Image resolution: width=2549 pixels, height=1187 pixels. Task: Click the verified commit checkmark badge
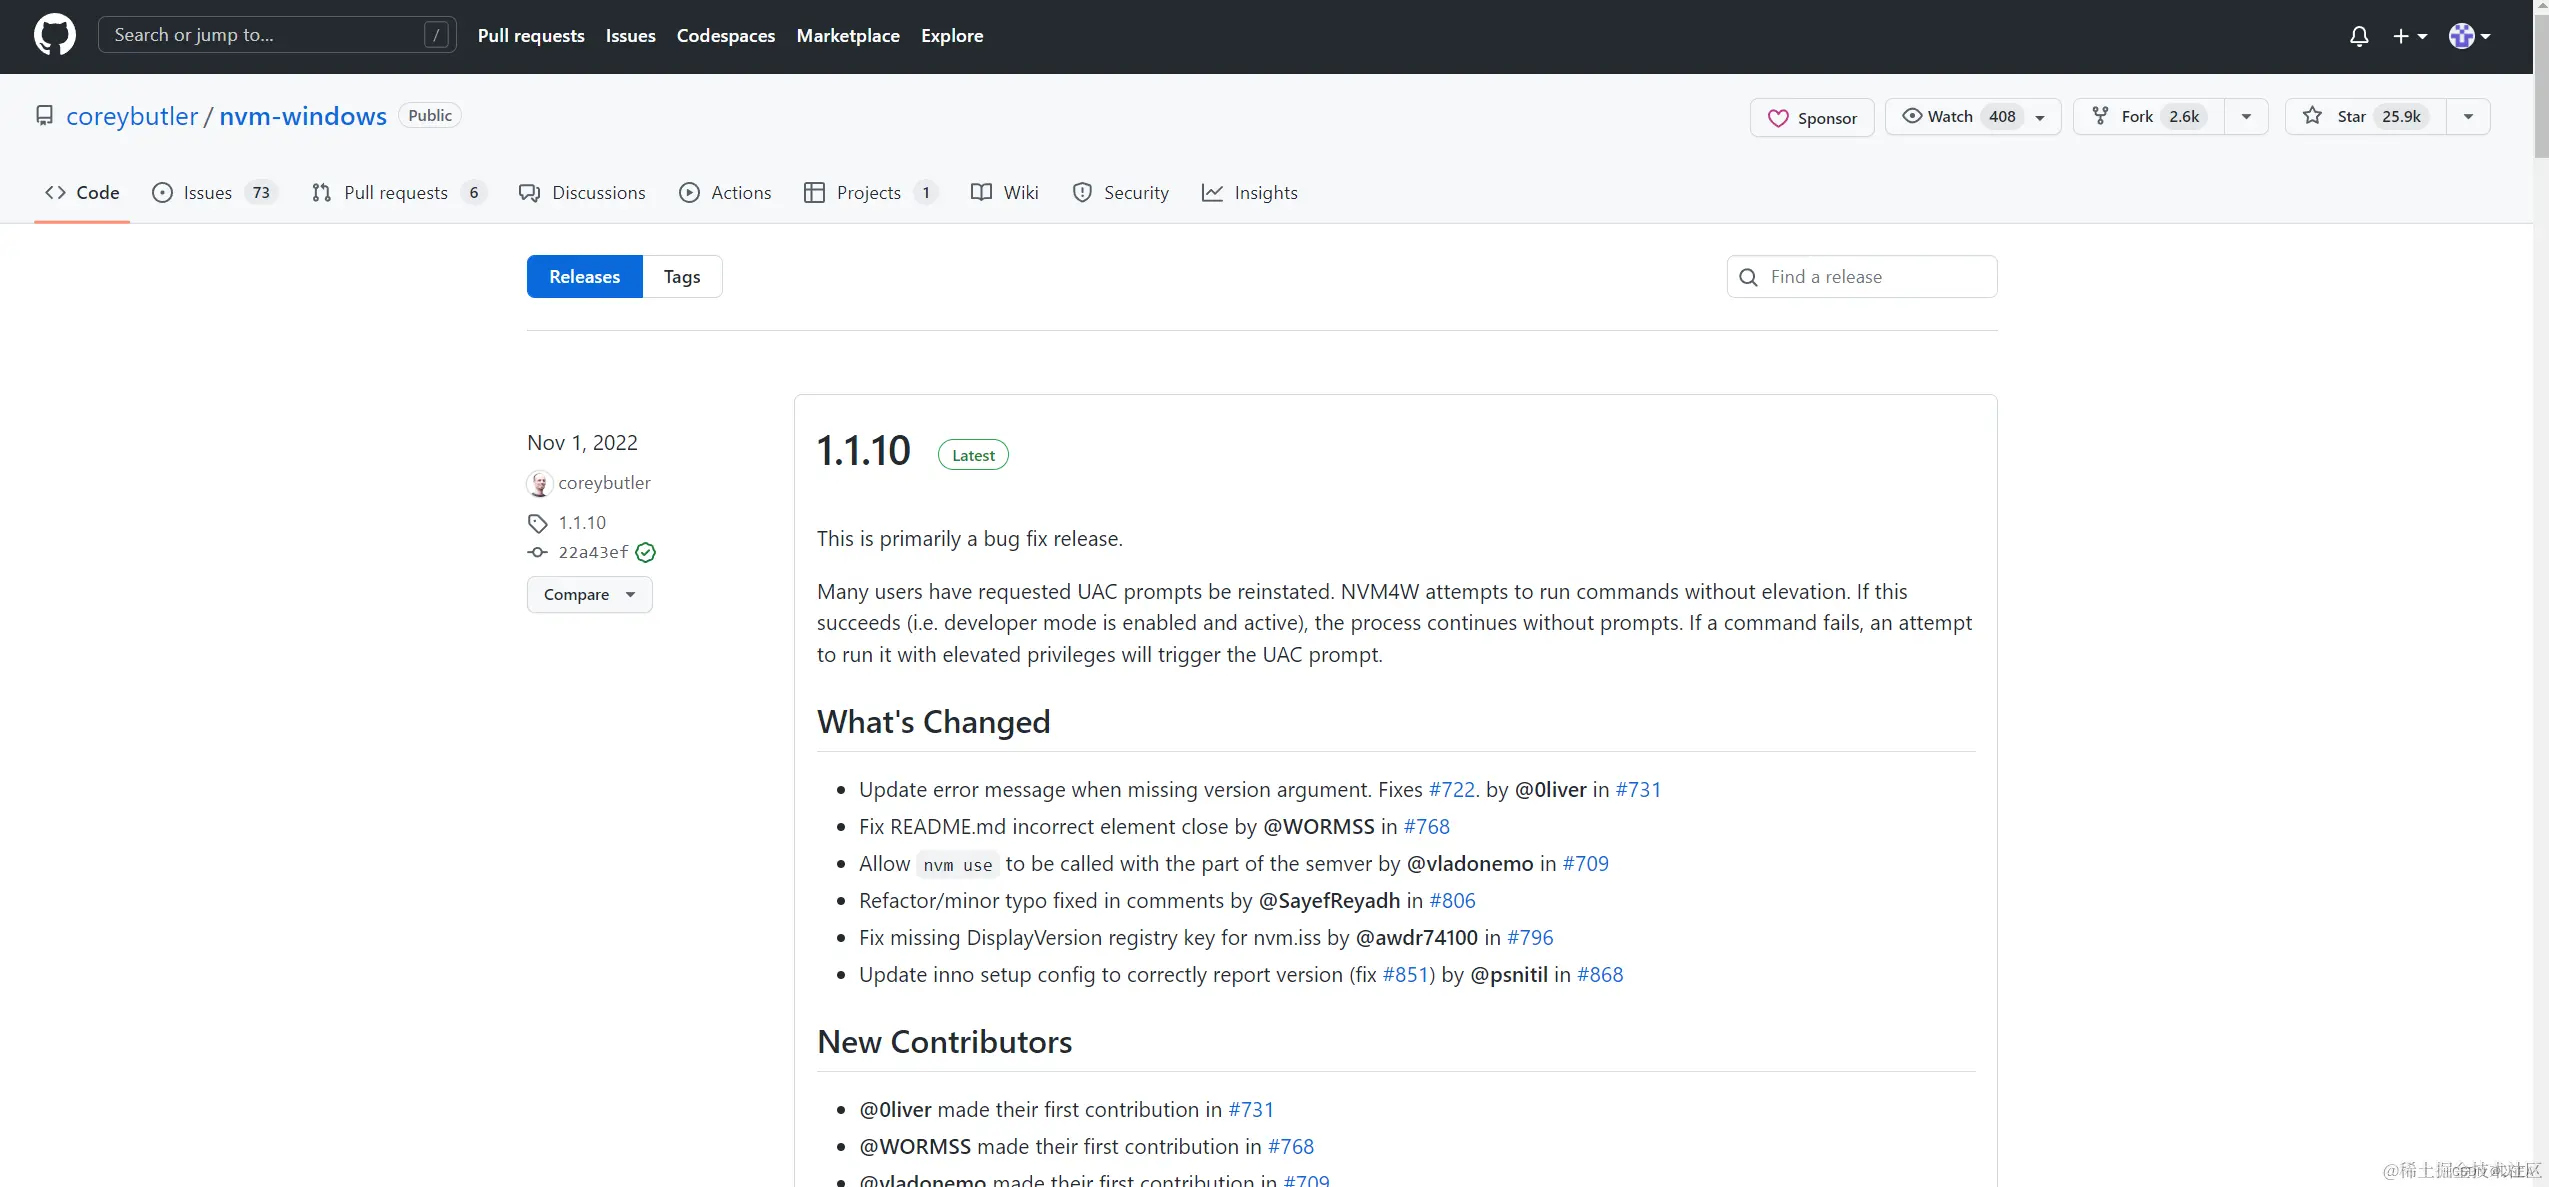pos(646,552)
